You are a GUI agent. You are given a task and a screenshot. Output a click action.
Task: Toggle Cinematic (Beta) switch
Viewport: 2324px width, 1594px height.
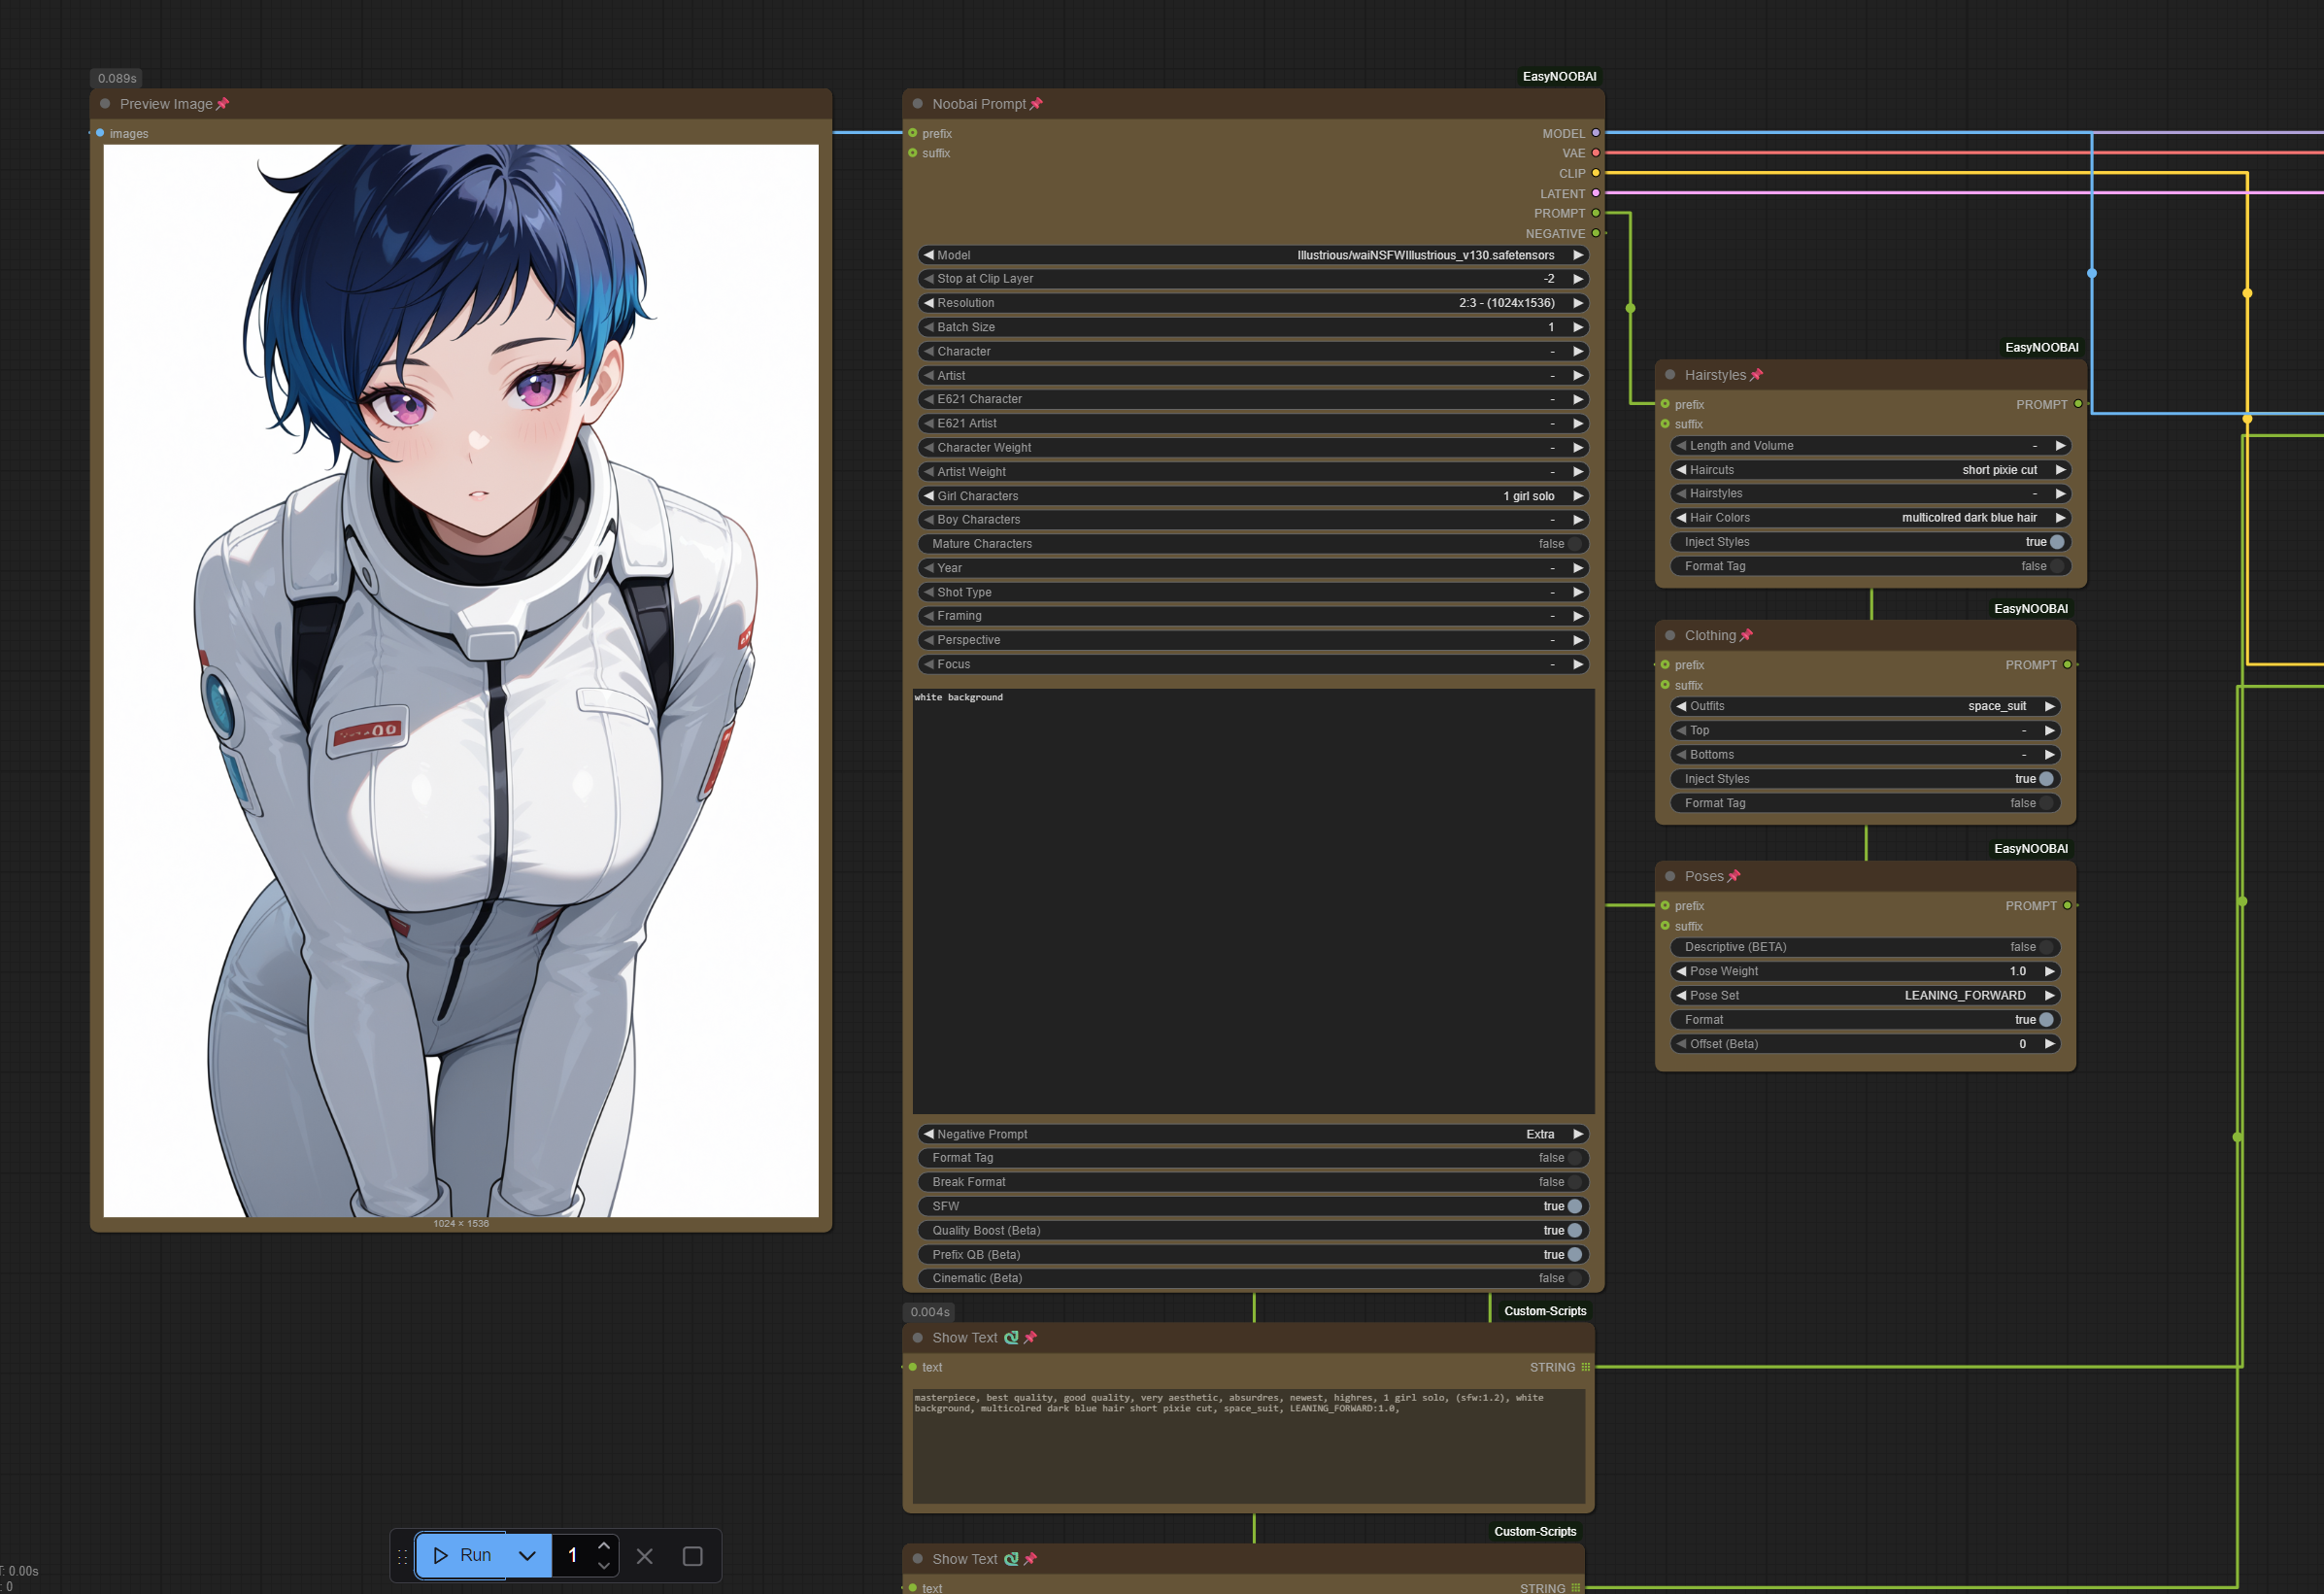click(1574, 1278)
